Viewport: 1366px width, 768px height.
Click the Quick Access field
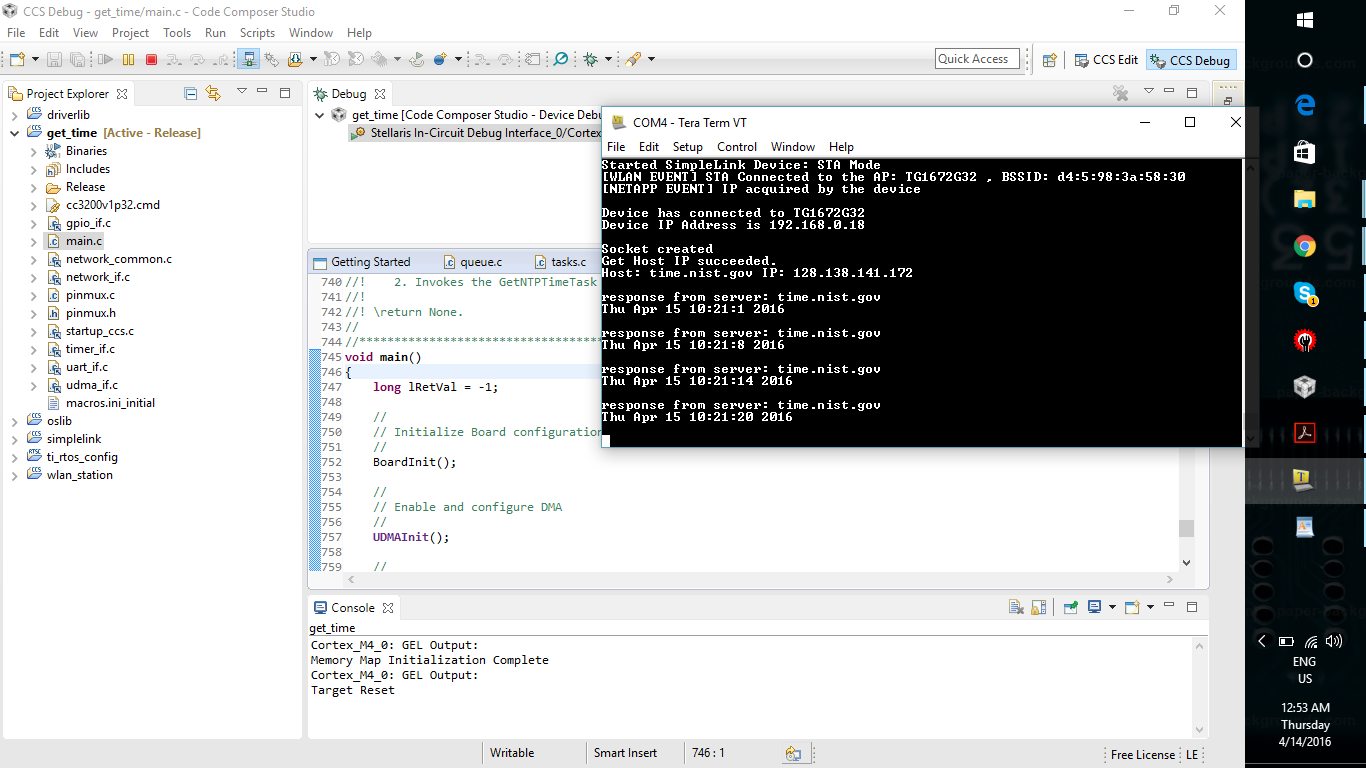coord(977,59)
